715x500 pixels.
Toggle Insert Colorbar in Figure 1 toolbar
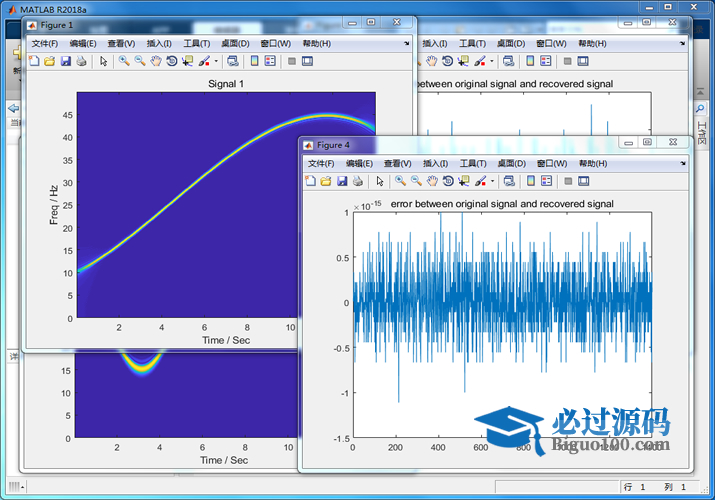tap(254, 61)
